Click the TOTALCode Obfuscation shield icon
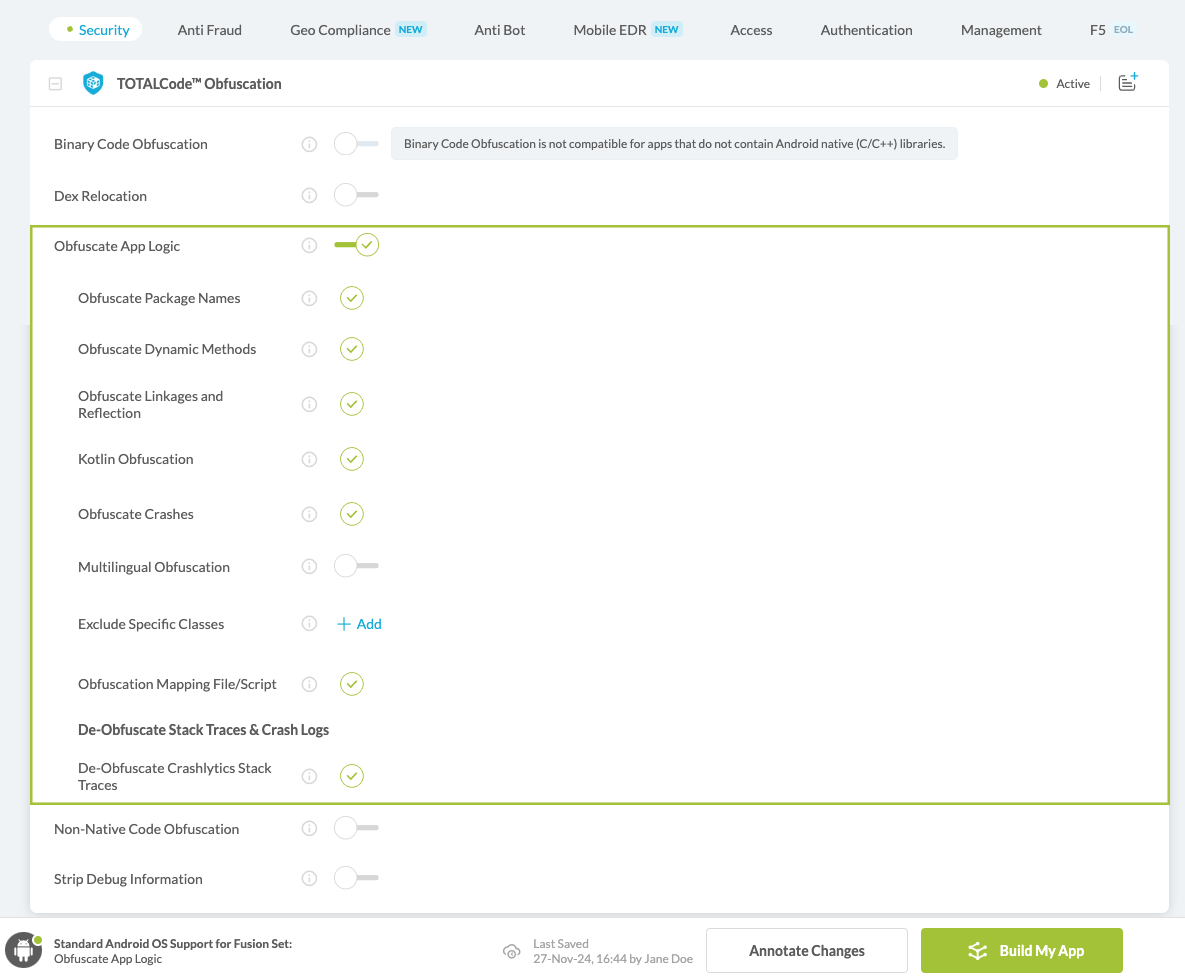Image resolution: width=1185 pixels, height=978 pixels. pos(93,83)
